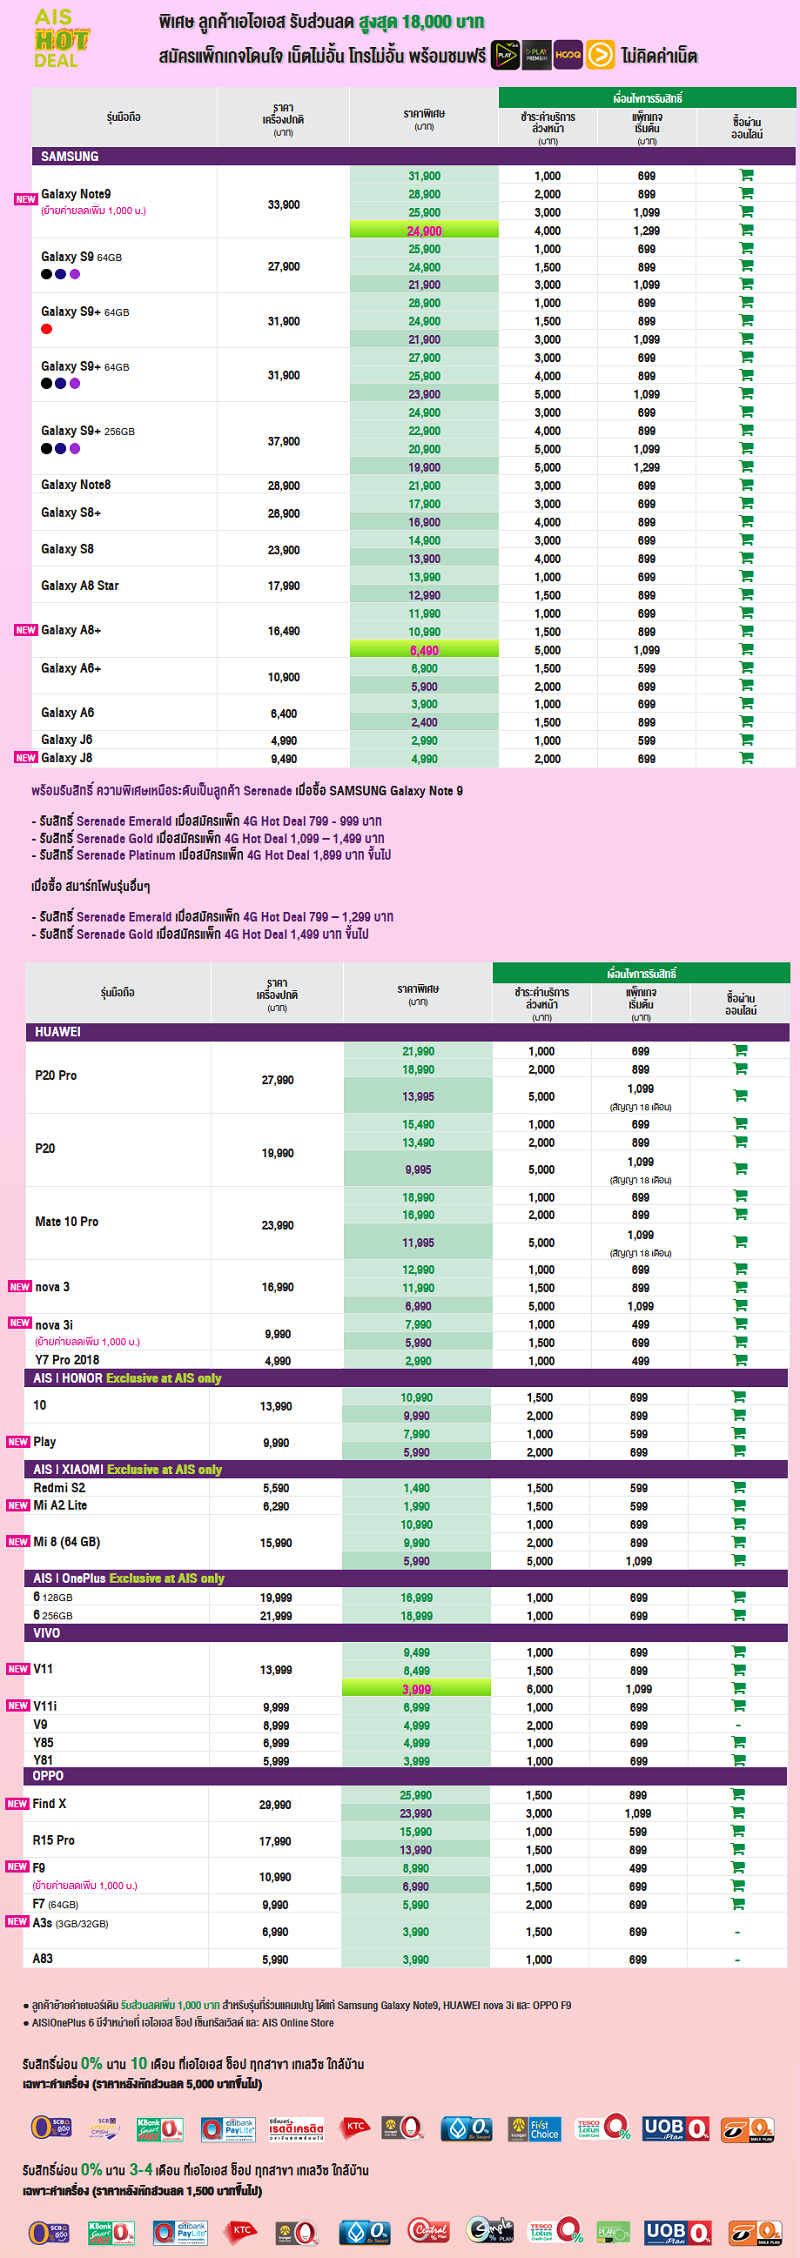Image resolution: width=800 pixels, height=2258 pixels.
Task: Add OPPO F7 64GB to cart
Action: click(x=738, y=1904)
